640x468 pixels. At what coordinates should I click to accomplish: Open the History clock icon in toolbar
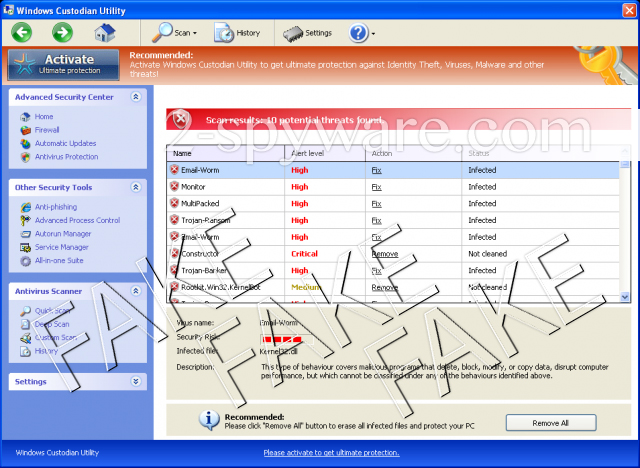[224, 33]
